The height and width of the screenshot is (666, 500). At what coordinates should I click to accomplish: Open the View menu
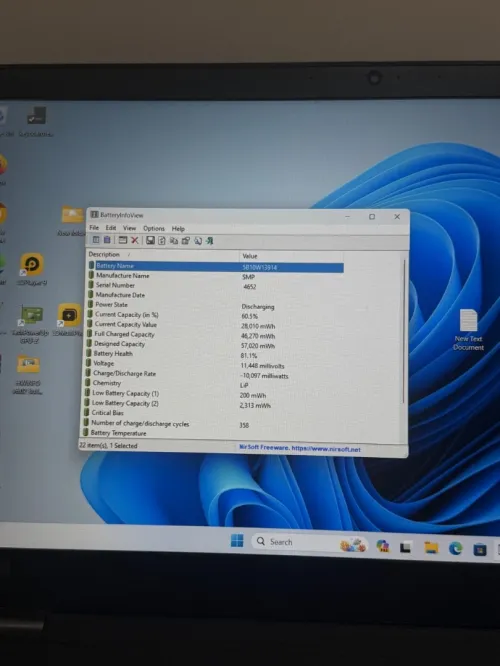coord(130,228)
